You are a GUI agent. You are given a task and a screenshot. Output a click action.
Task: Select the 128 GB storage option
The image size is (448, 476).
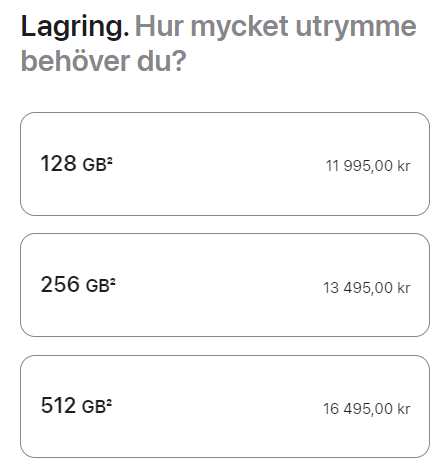click(x=225, y=164)
